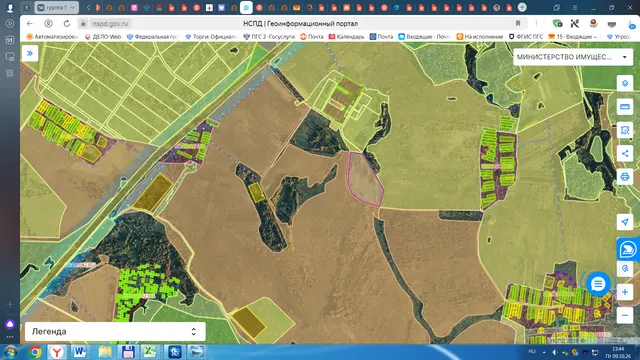Open the ДЕЛО-Web bookmark
The height and width of the screenshot is (360, 640).
[x=103, y=37]
